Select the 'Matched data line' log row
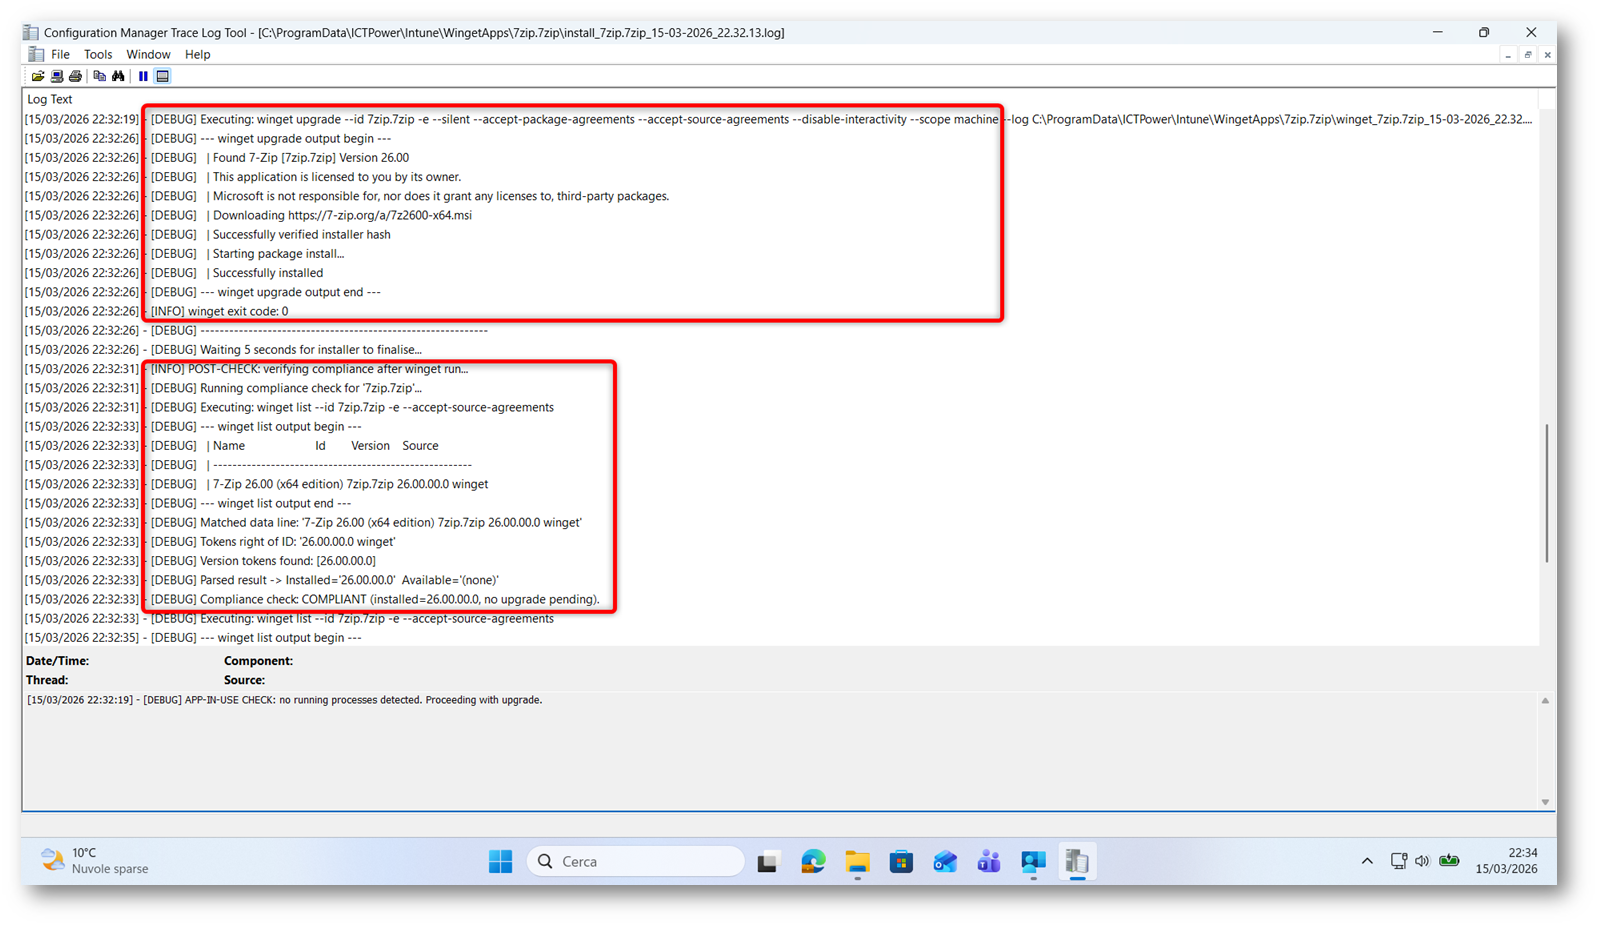Screen dimensions: 1599x927 780,522
